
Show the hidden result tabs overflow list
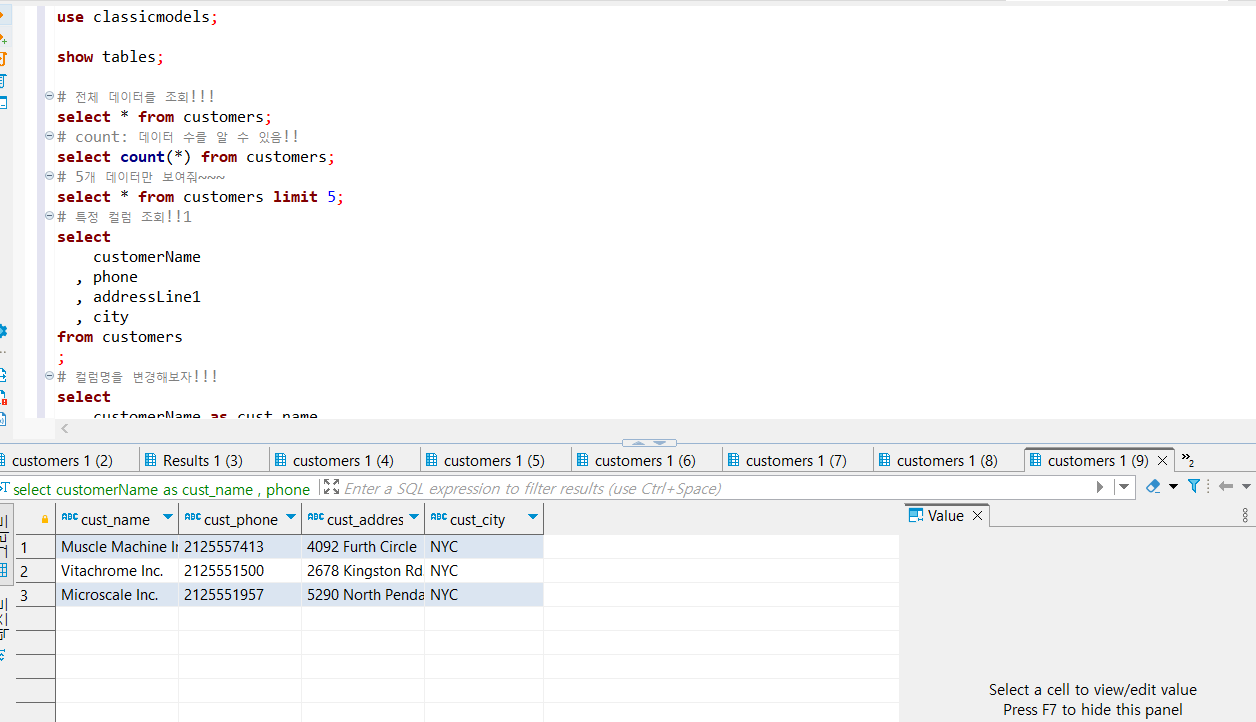[1188, 460]
